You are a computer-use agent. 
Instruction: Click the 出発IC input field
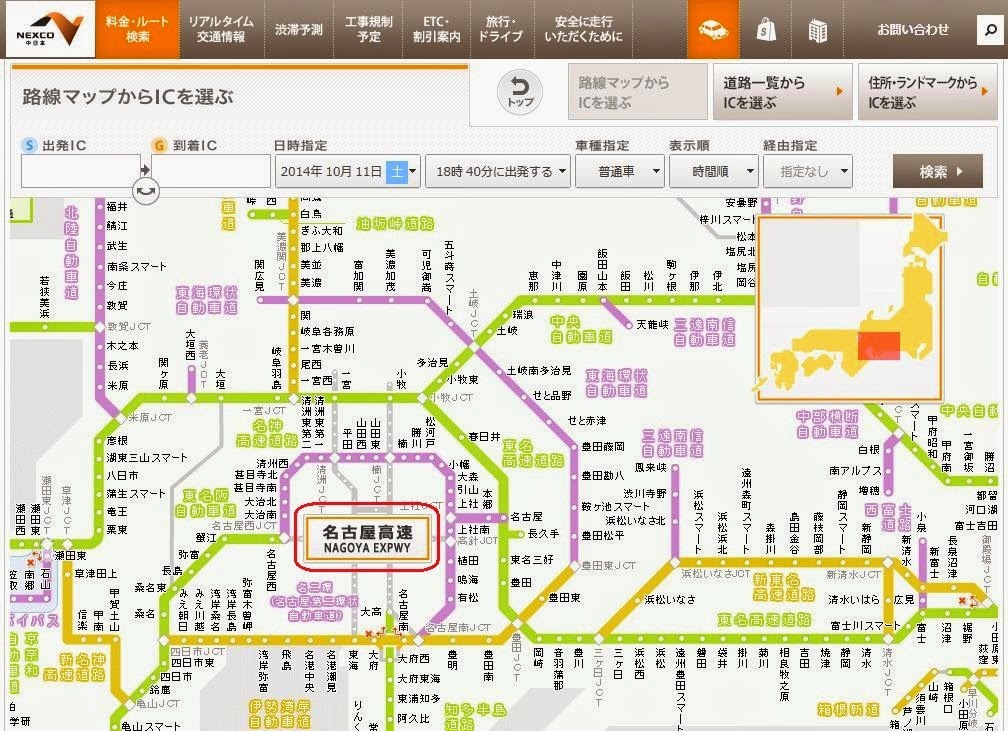(x=81, y=171)
